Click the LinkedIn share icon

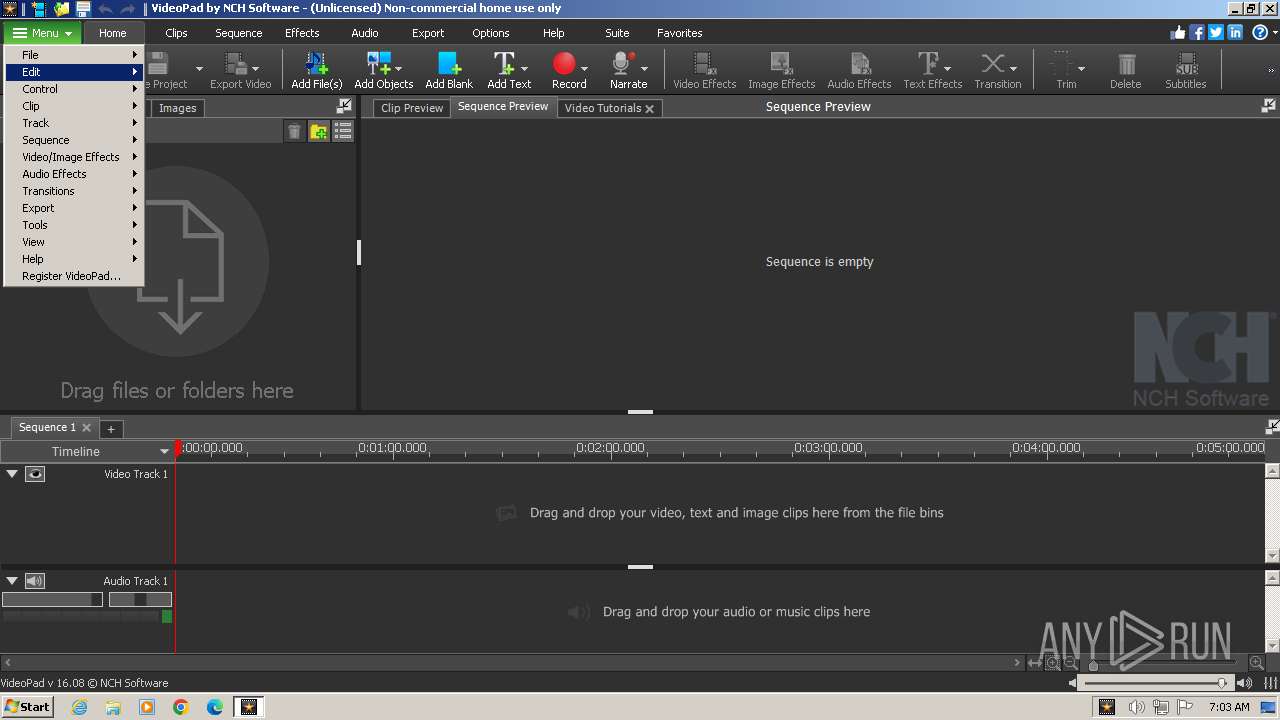click(x=1235, y=32)
